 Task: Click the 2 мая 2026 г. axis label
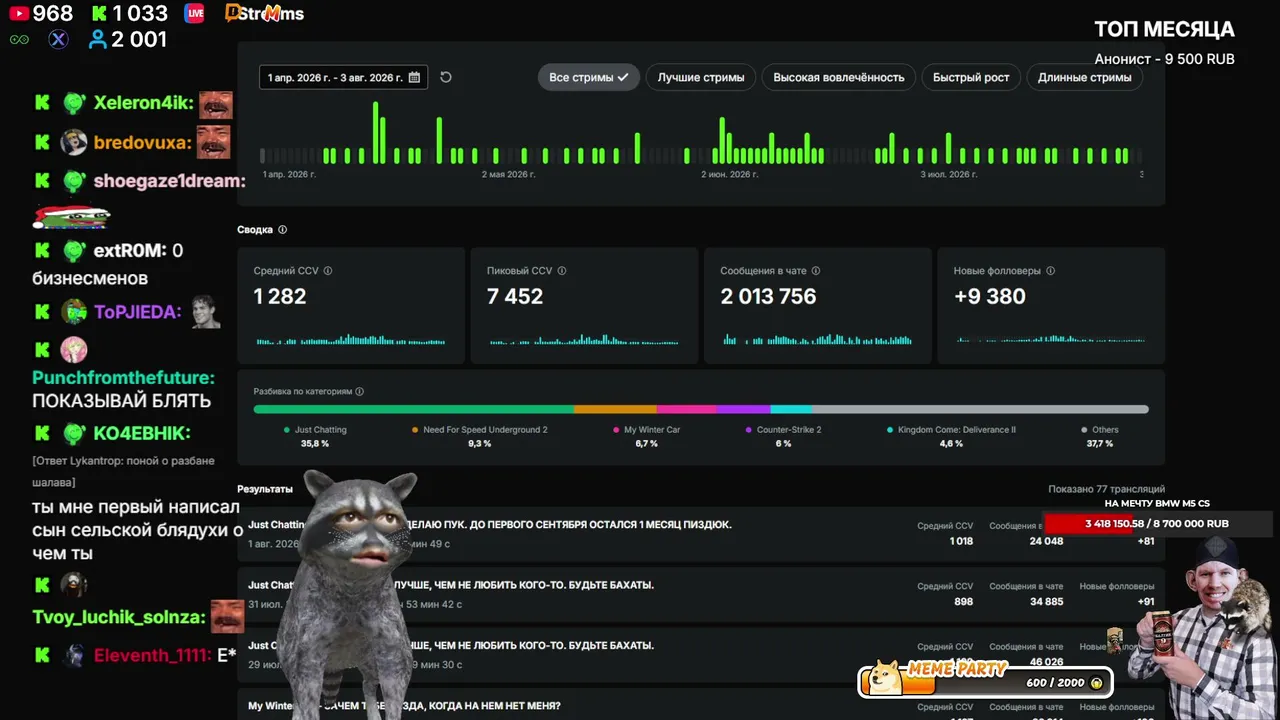tap(508, 175)
